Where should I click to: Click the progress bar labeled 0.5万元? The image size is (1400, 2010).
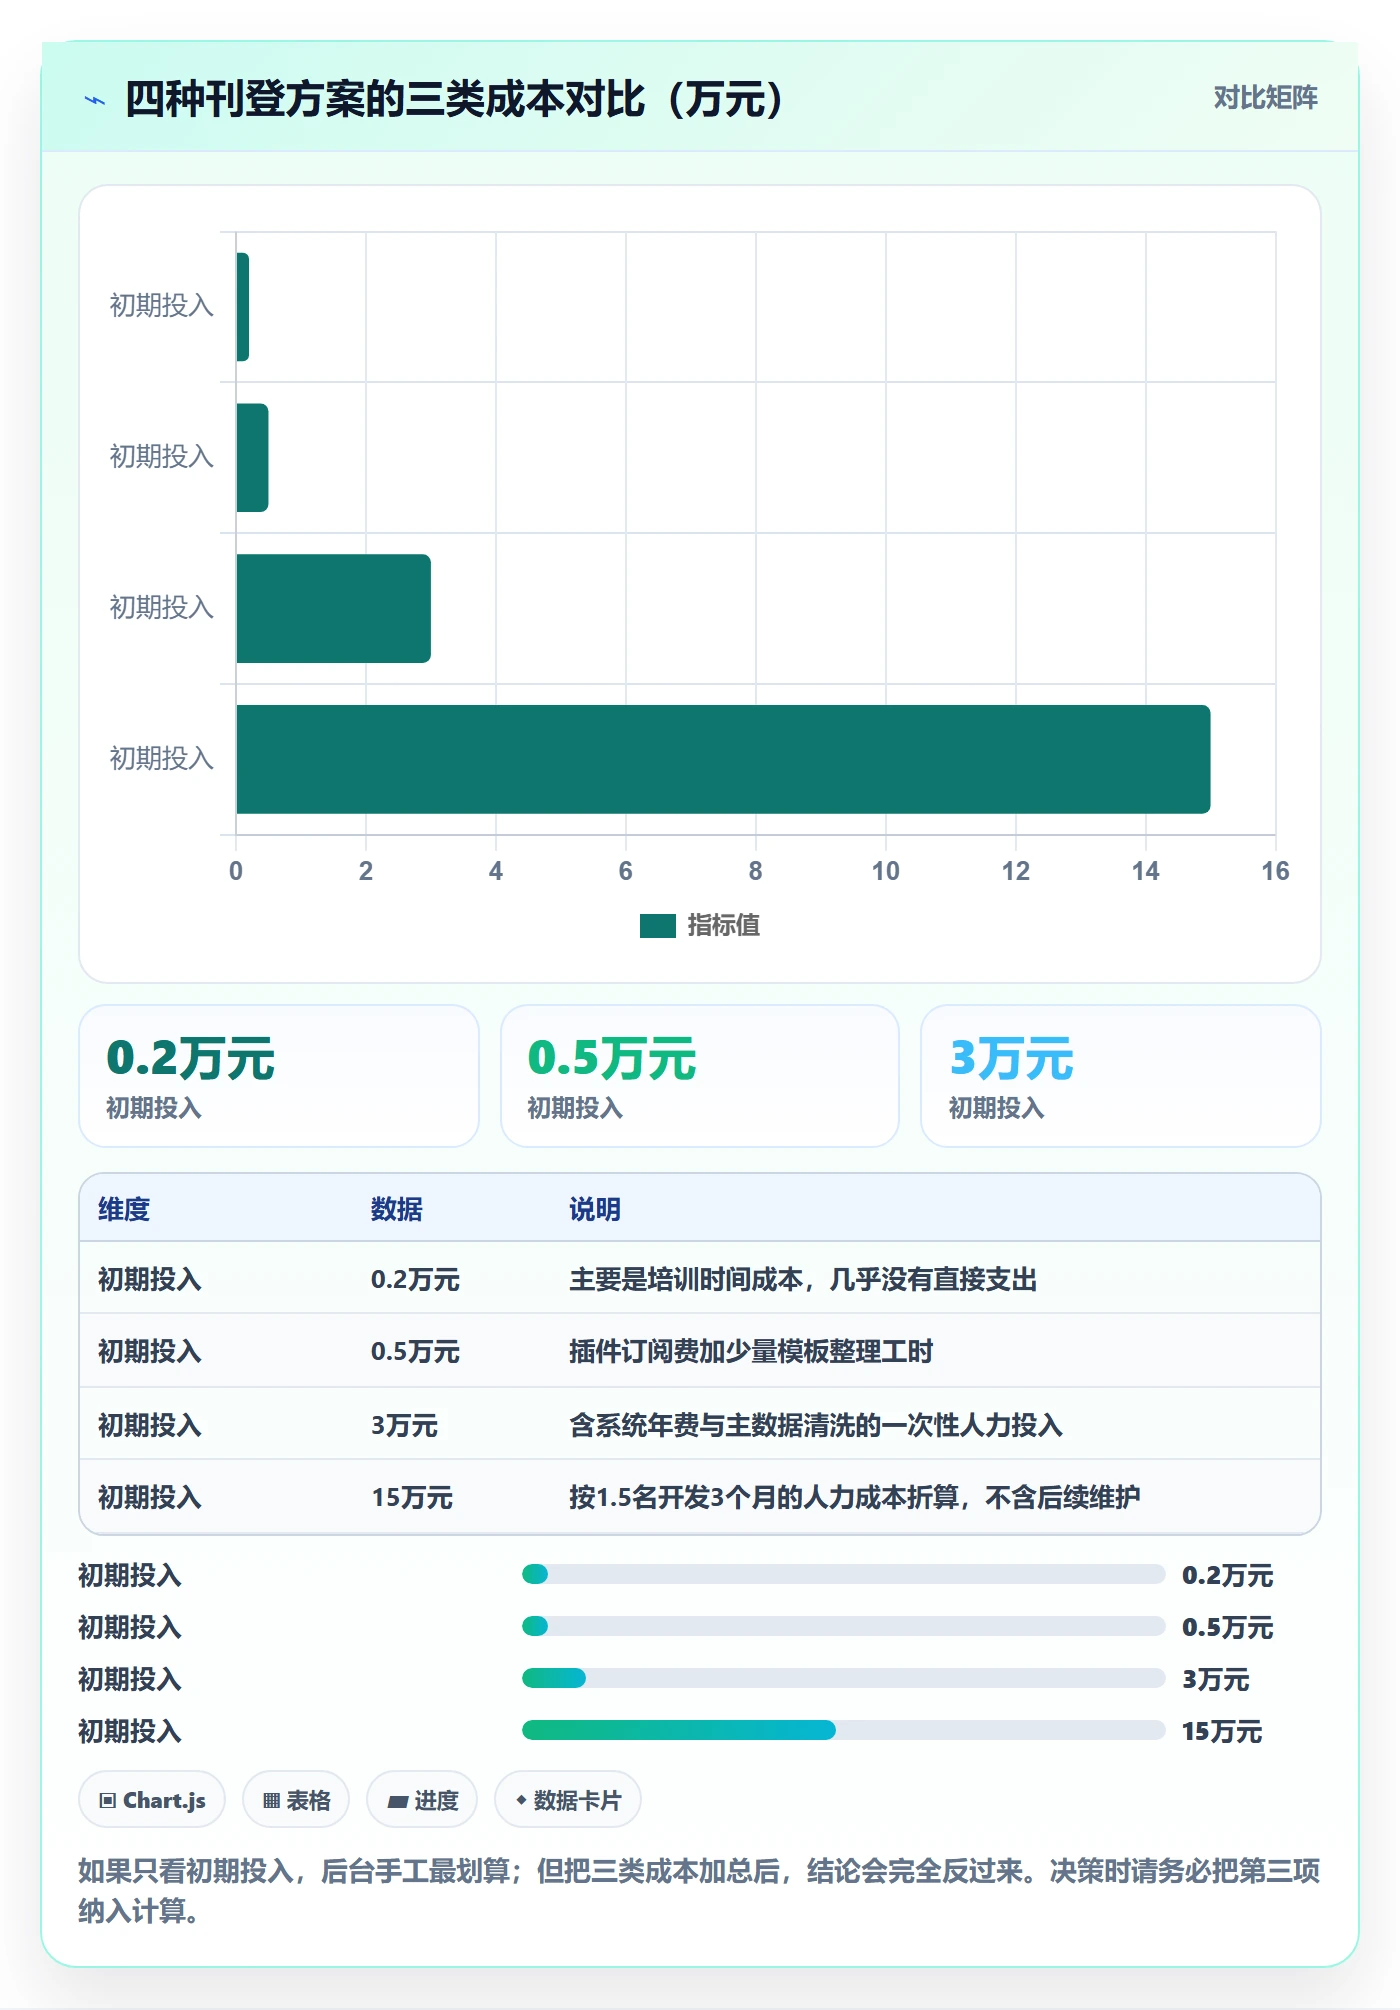(843, 1626)
